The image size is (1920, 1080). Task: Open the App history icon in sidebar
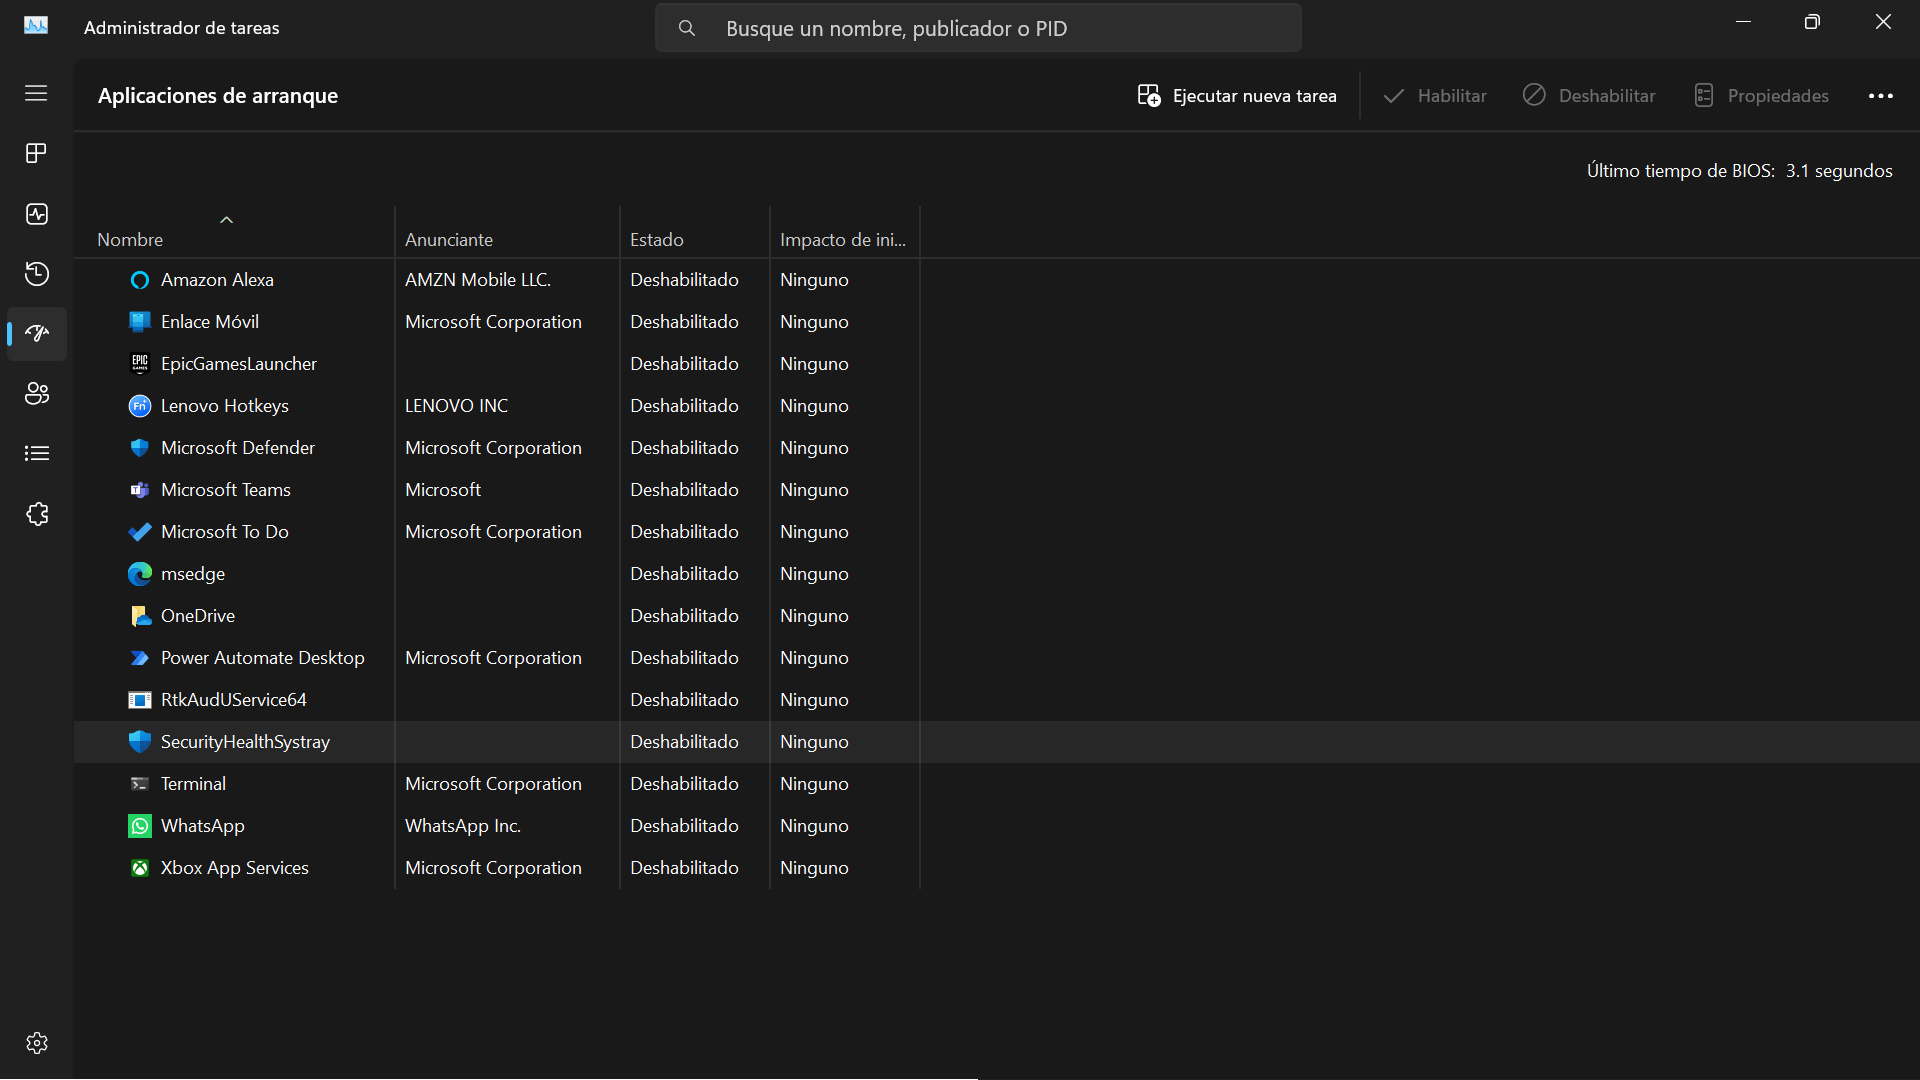click(x=36, y=274)
